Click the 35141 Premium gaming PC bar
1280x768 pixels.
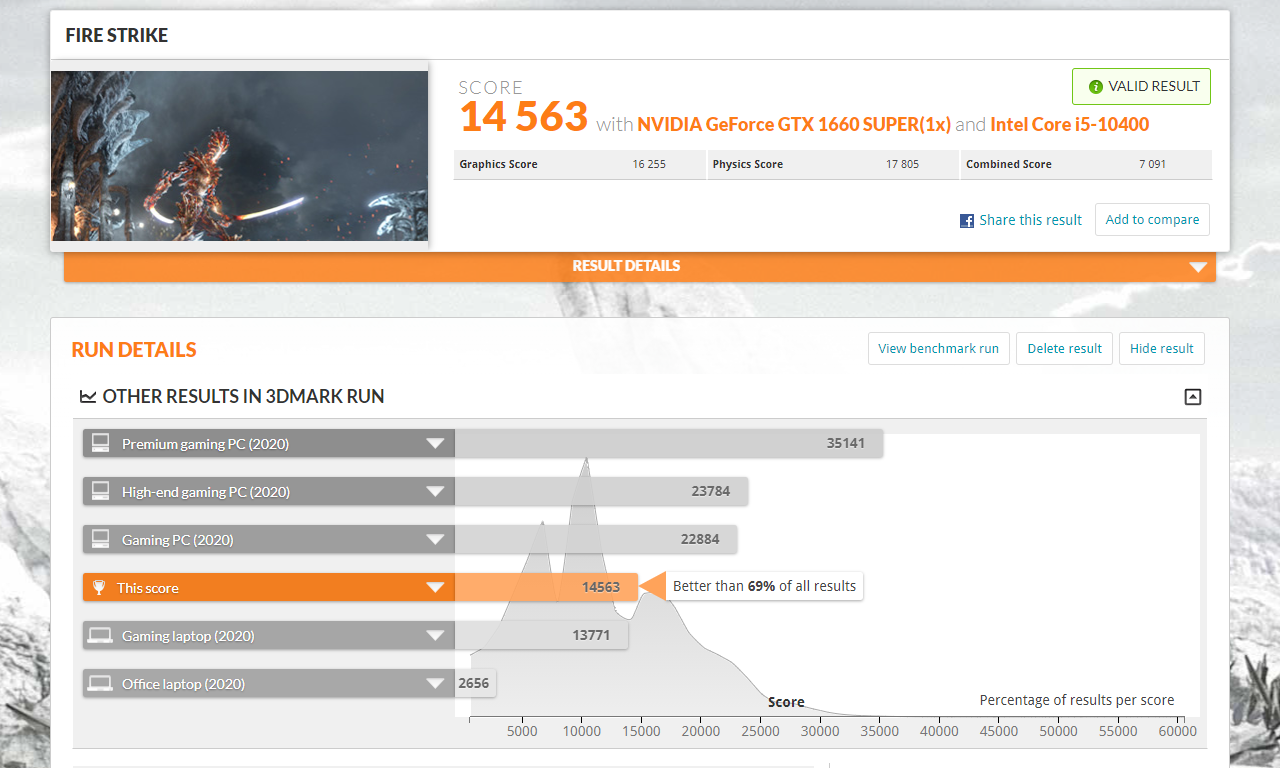pyautogui.click(x=669, y=444)
